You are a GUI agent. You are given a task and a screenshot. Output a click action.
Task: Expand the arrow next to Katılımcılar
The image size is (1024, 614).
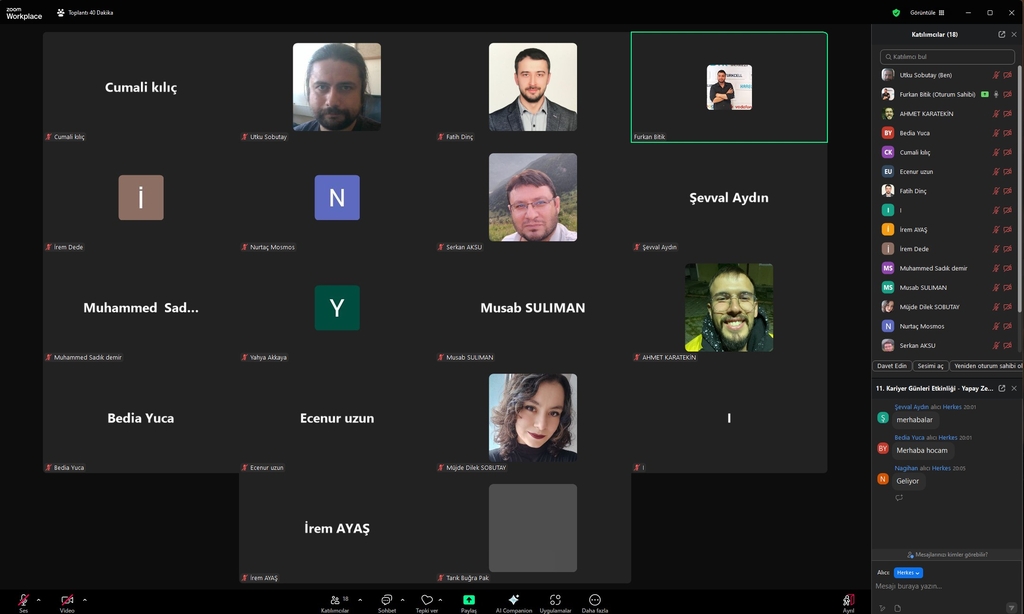pos(360,600)
